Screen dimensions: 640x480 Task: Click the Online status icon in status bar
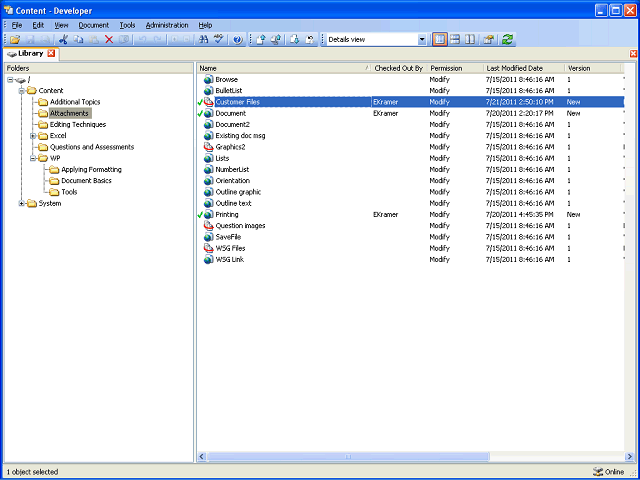tap(598, 471)
